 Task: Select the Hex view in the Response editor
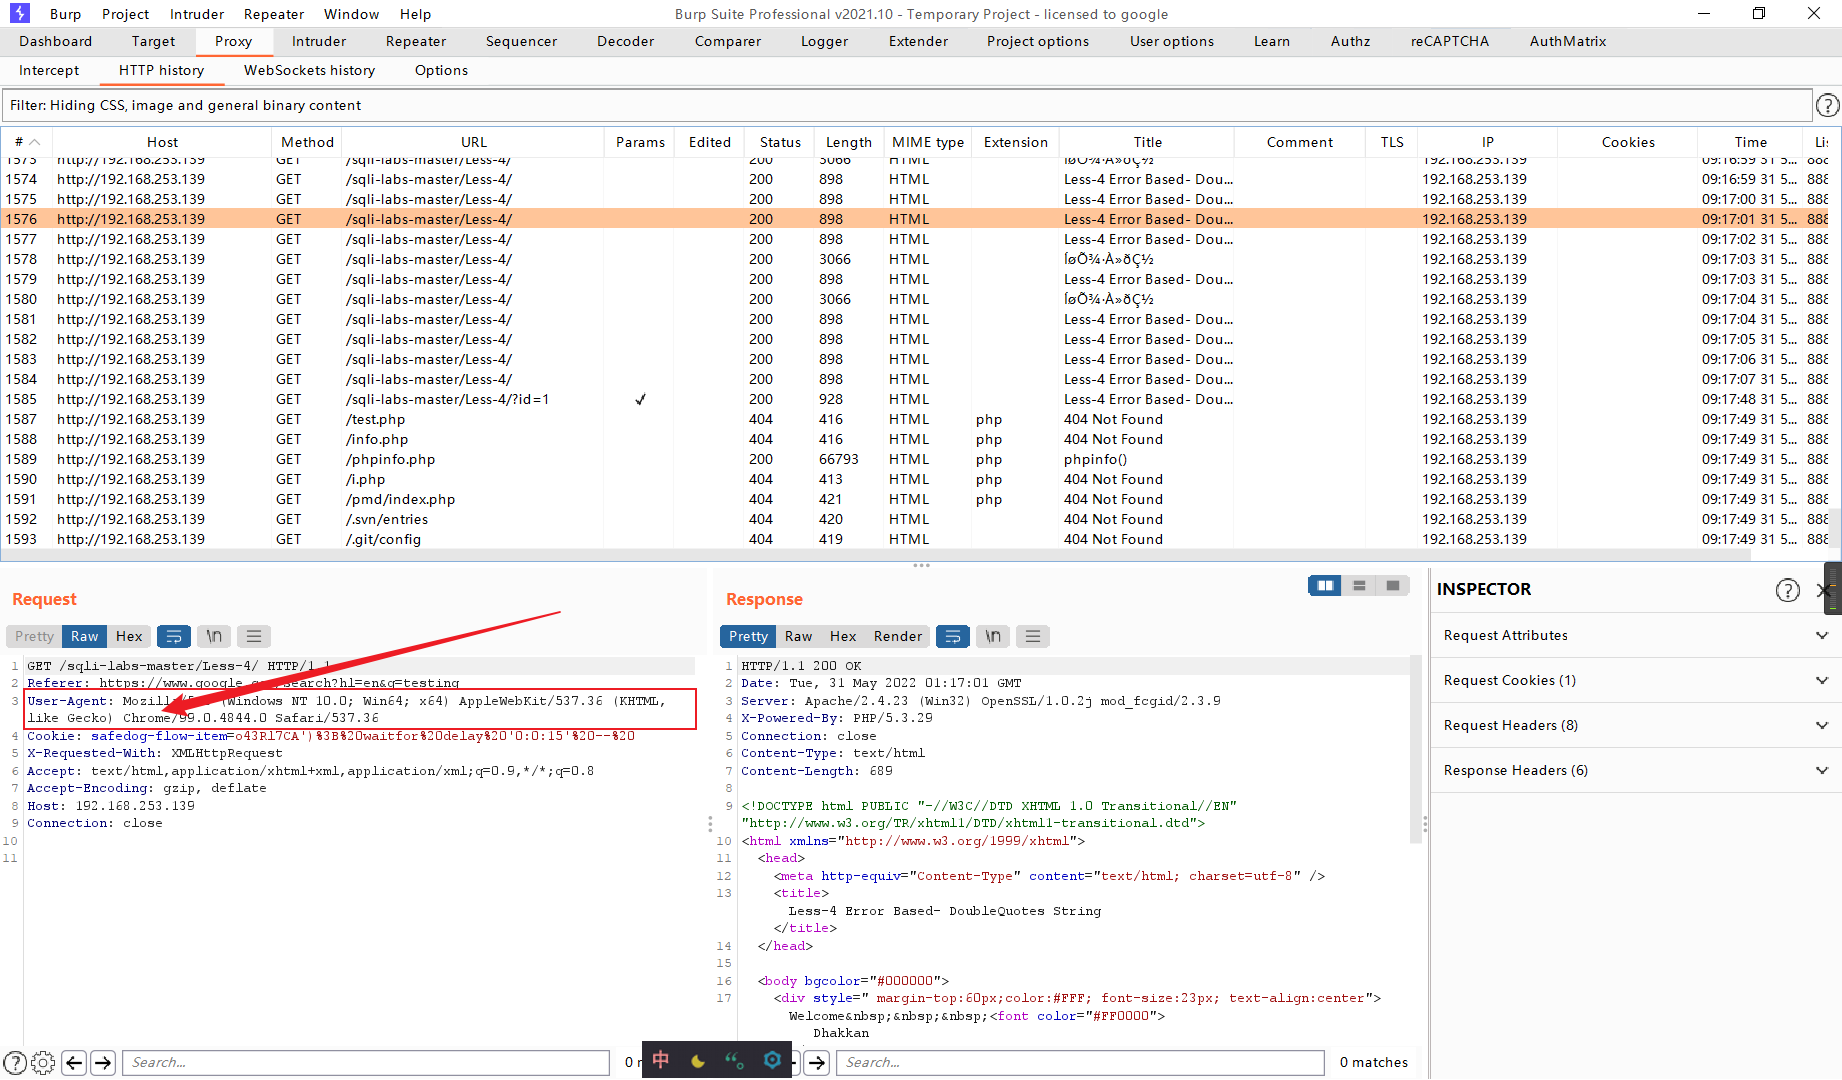[x=843, y=636]
